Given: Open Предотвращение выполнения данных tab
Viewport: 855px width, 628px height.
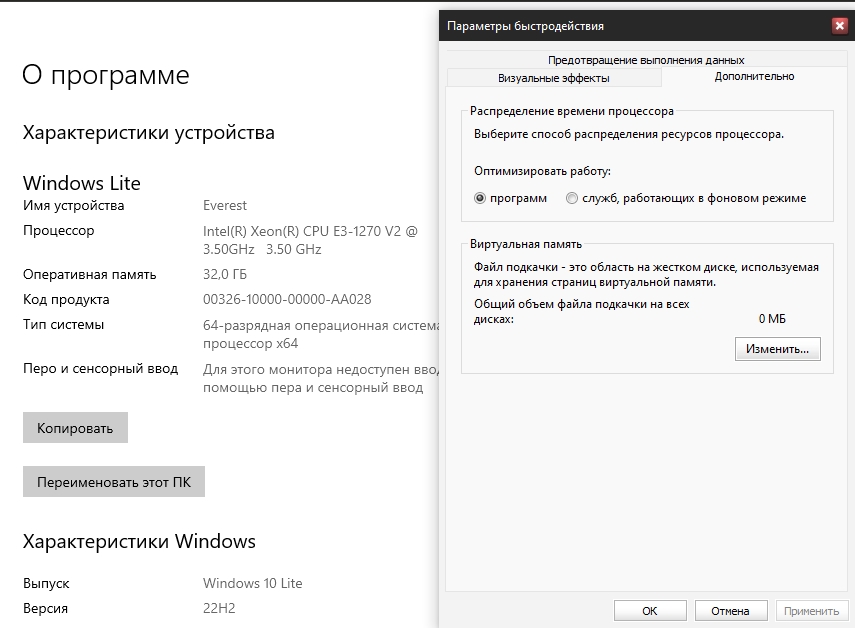Looking at the screenshot, I should pos(646,59).
